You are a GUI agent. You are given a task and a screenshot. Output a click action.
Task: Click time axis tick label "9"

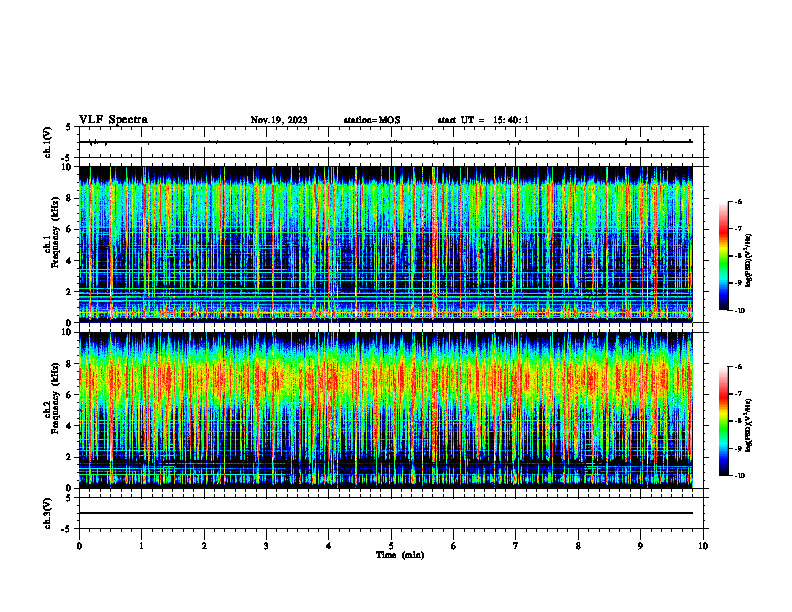point(640,546)
